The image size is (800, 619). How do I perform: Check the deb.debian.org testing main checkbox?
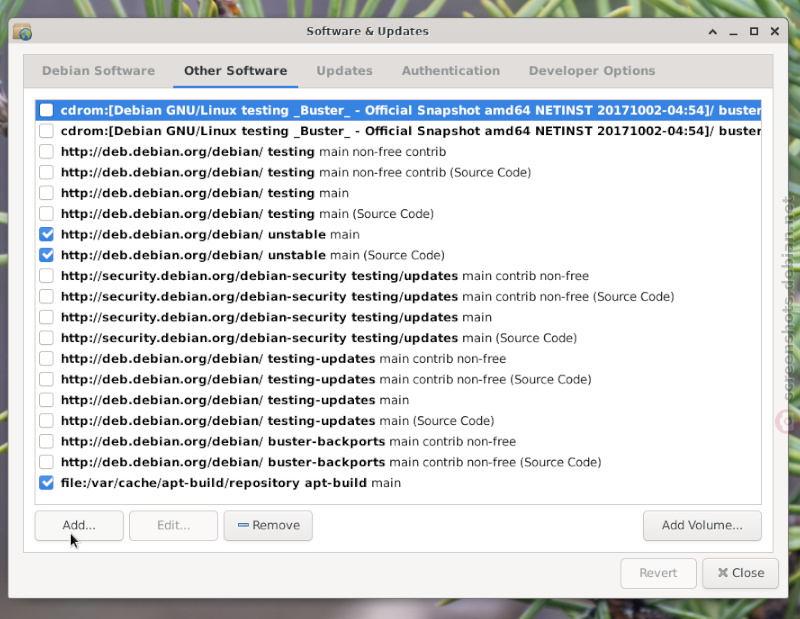click(x=46, y=193)
